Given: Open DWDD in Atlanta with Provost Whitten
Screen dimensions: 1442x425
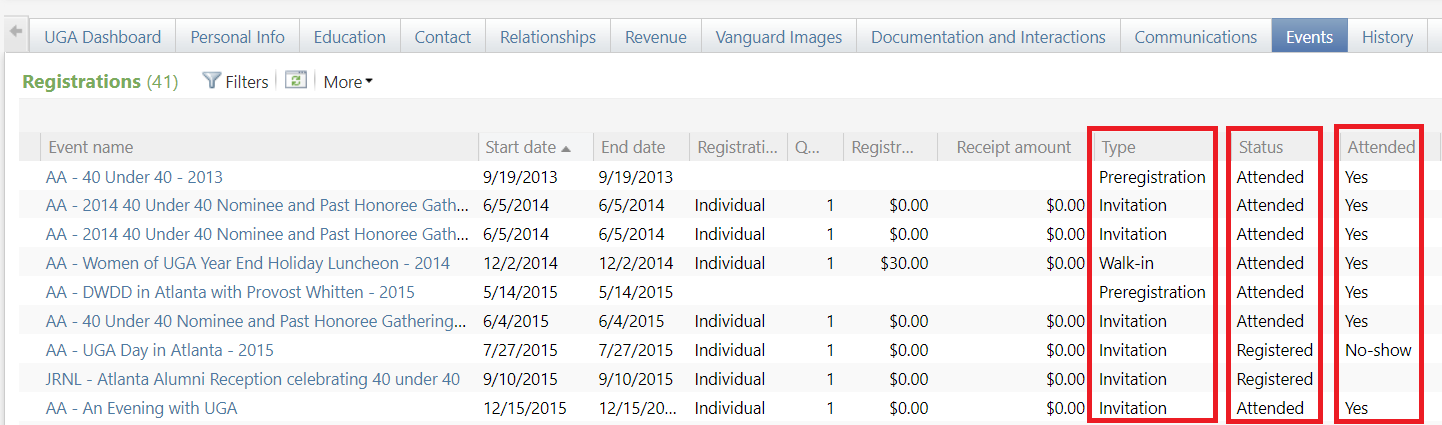Looking at the screenshot, I should (230, 292).
